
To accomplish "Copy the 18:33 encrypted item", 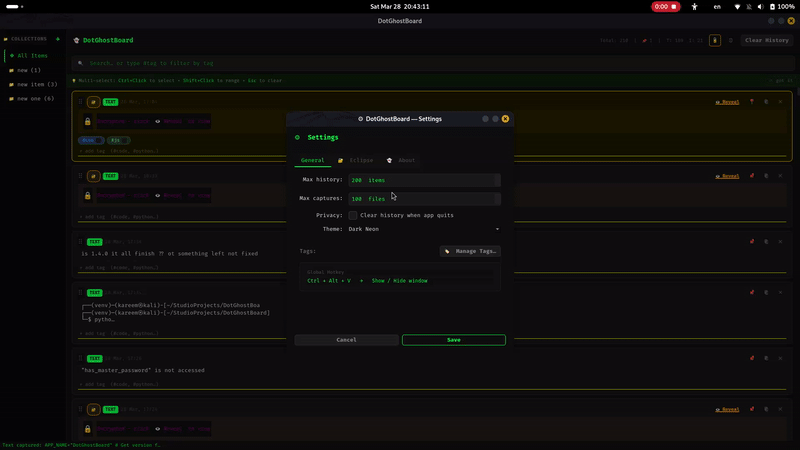I will 766,176.
